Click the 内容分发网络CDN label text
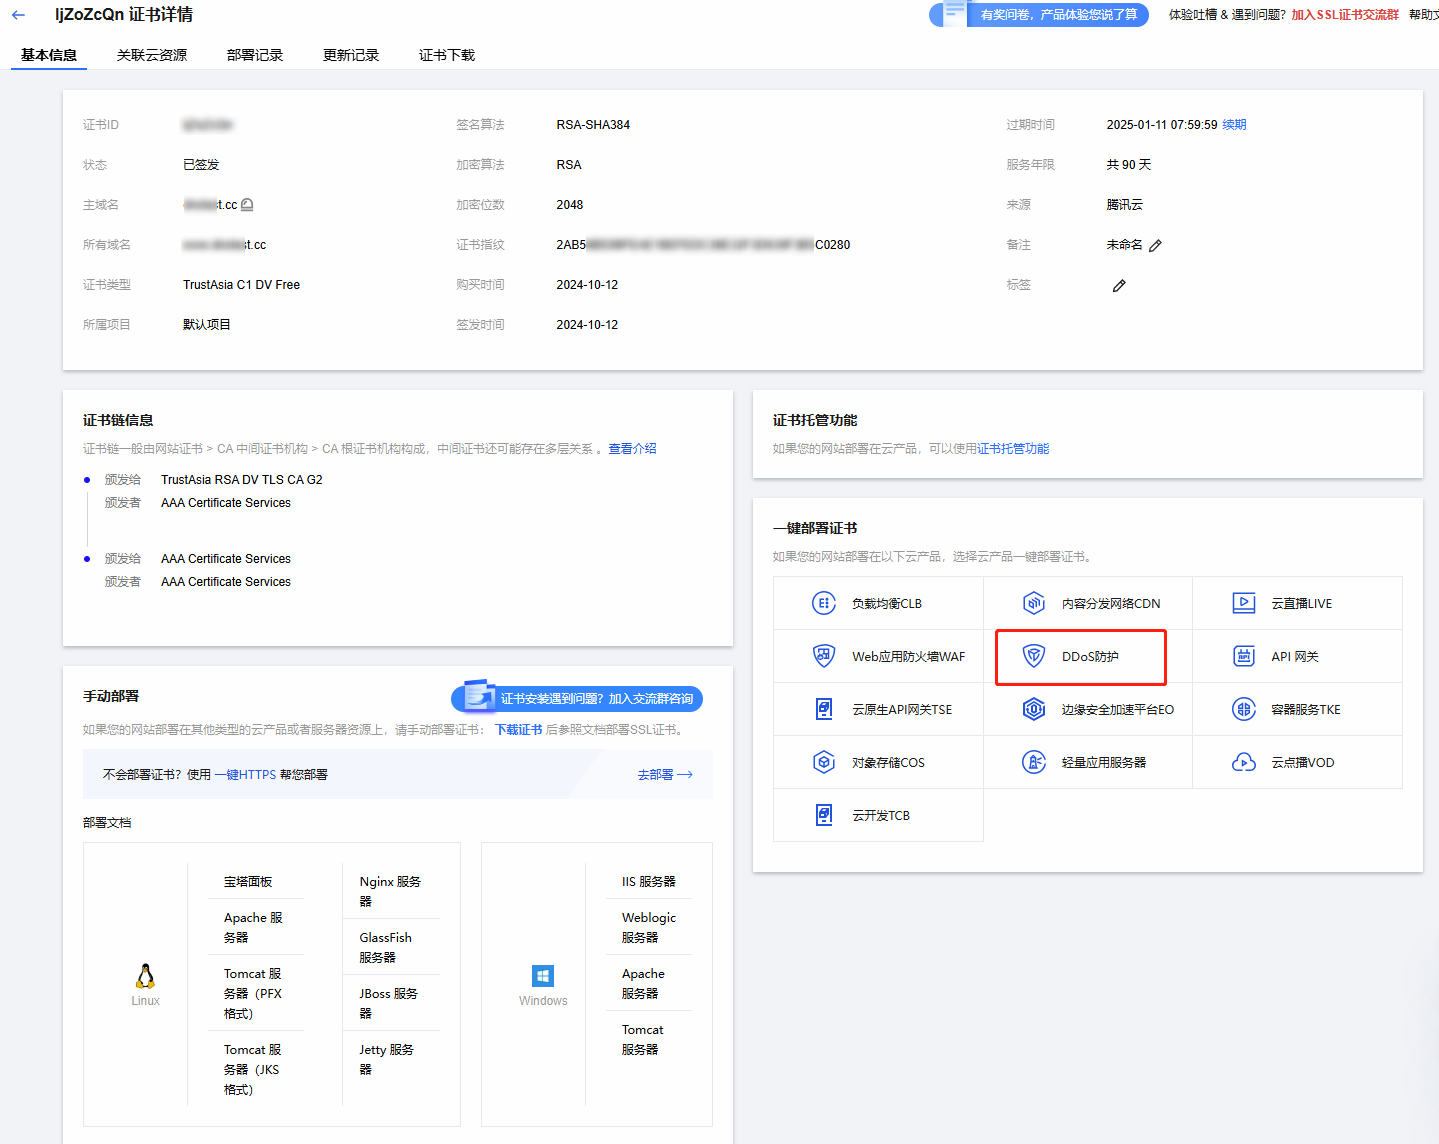This screenshot has width=1439, height=1144. (1111, 604)
